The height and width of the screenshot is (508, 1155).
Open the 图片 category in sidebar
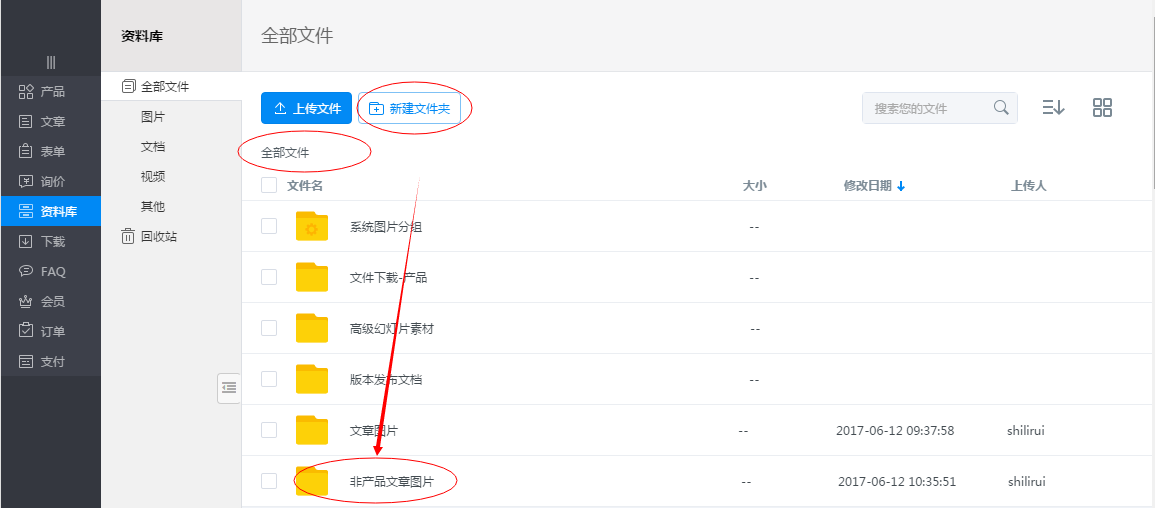153,117
